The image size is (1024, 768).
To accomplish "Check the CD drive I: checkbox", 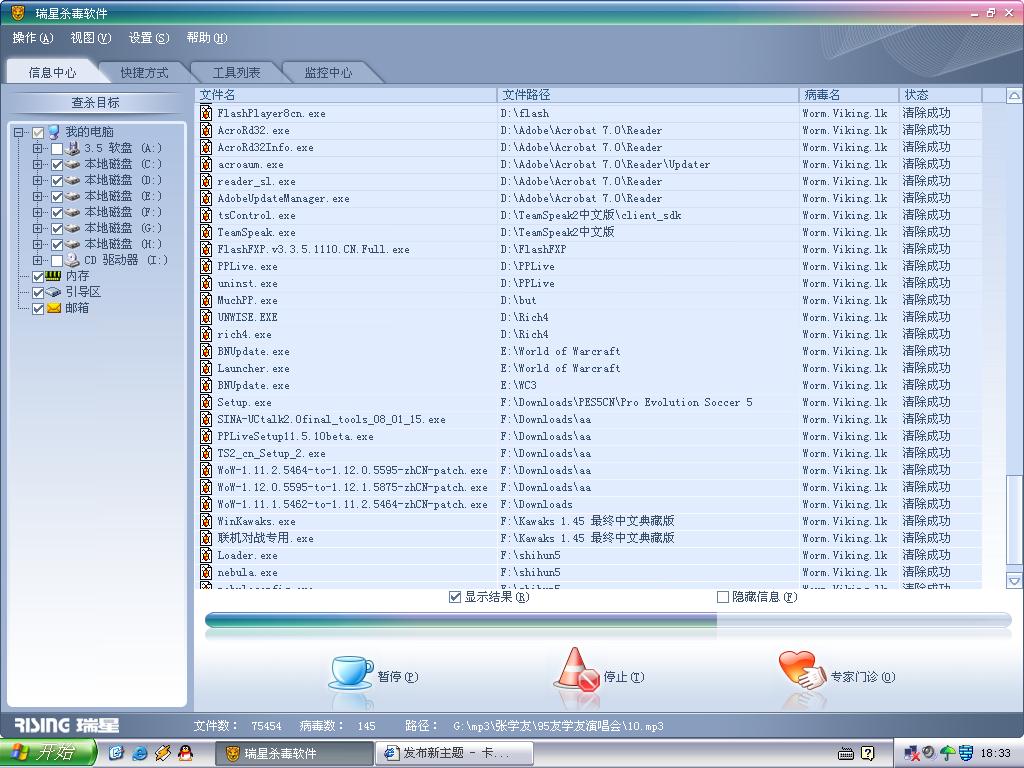I will 57,261.
